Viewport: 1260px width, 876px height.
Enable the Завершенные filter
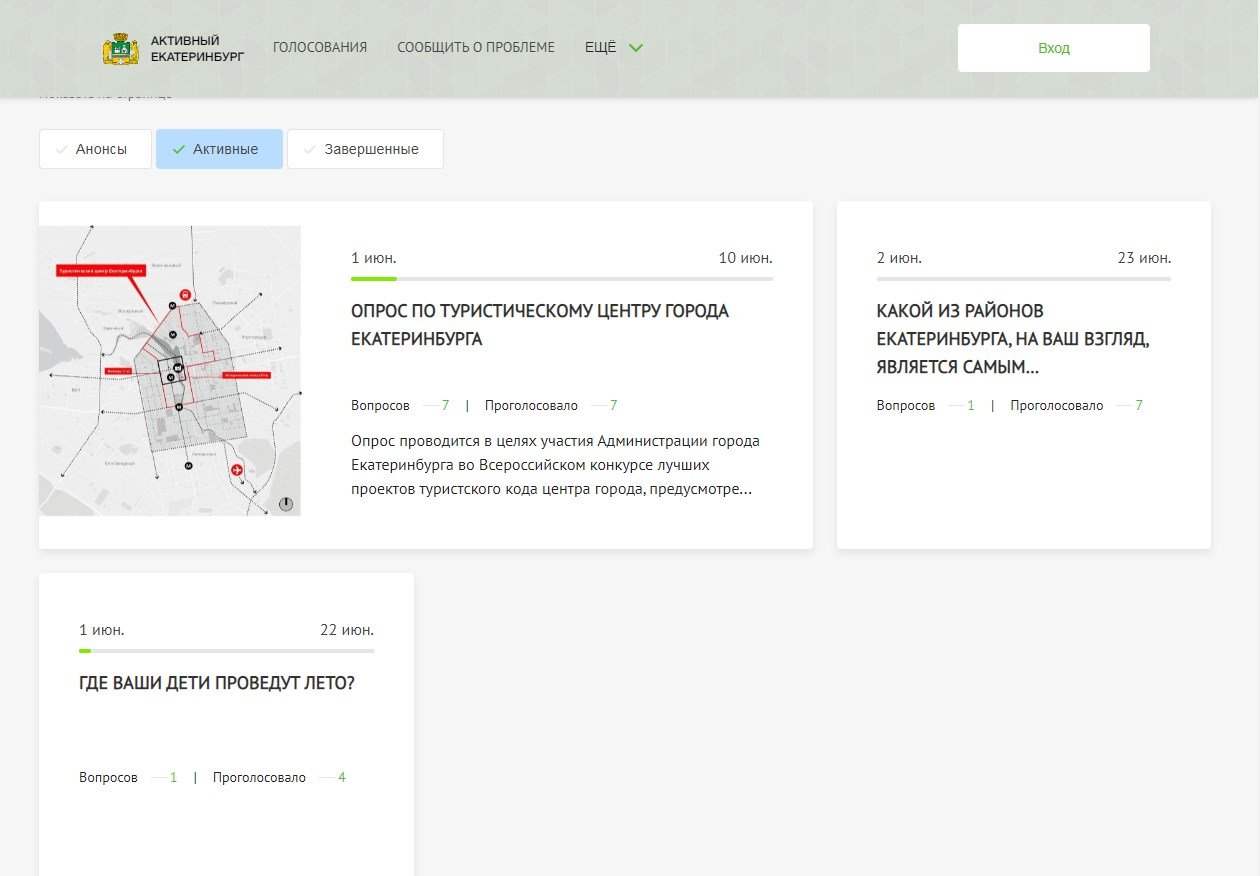365,149
